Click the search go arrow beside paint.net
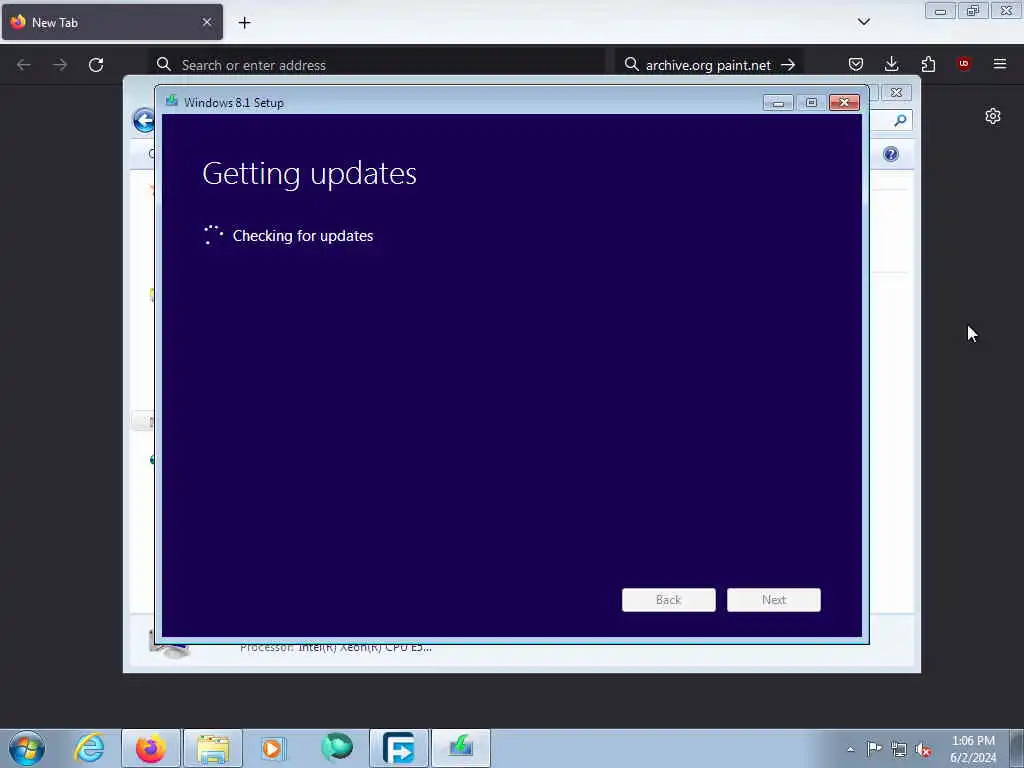 tap(788, 65)
